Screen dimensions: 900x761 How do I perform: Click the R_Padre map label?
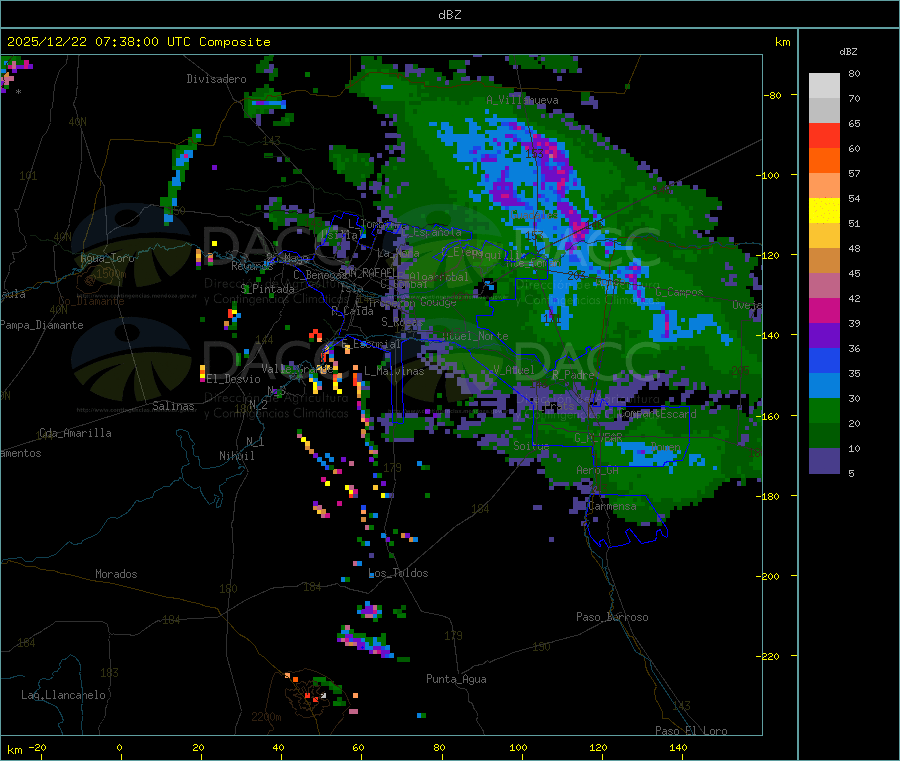coord(573,375)
